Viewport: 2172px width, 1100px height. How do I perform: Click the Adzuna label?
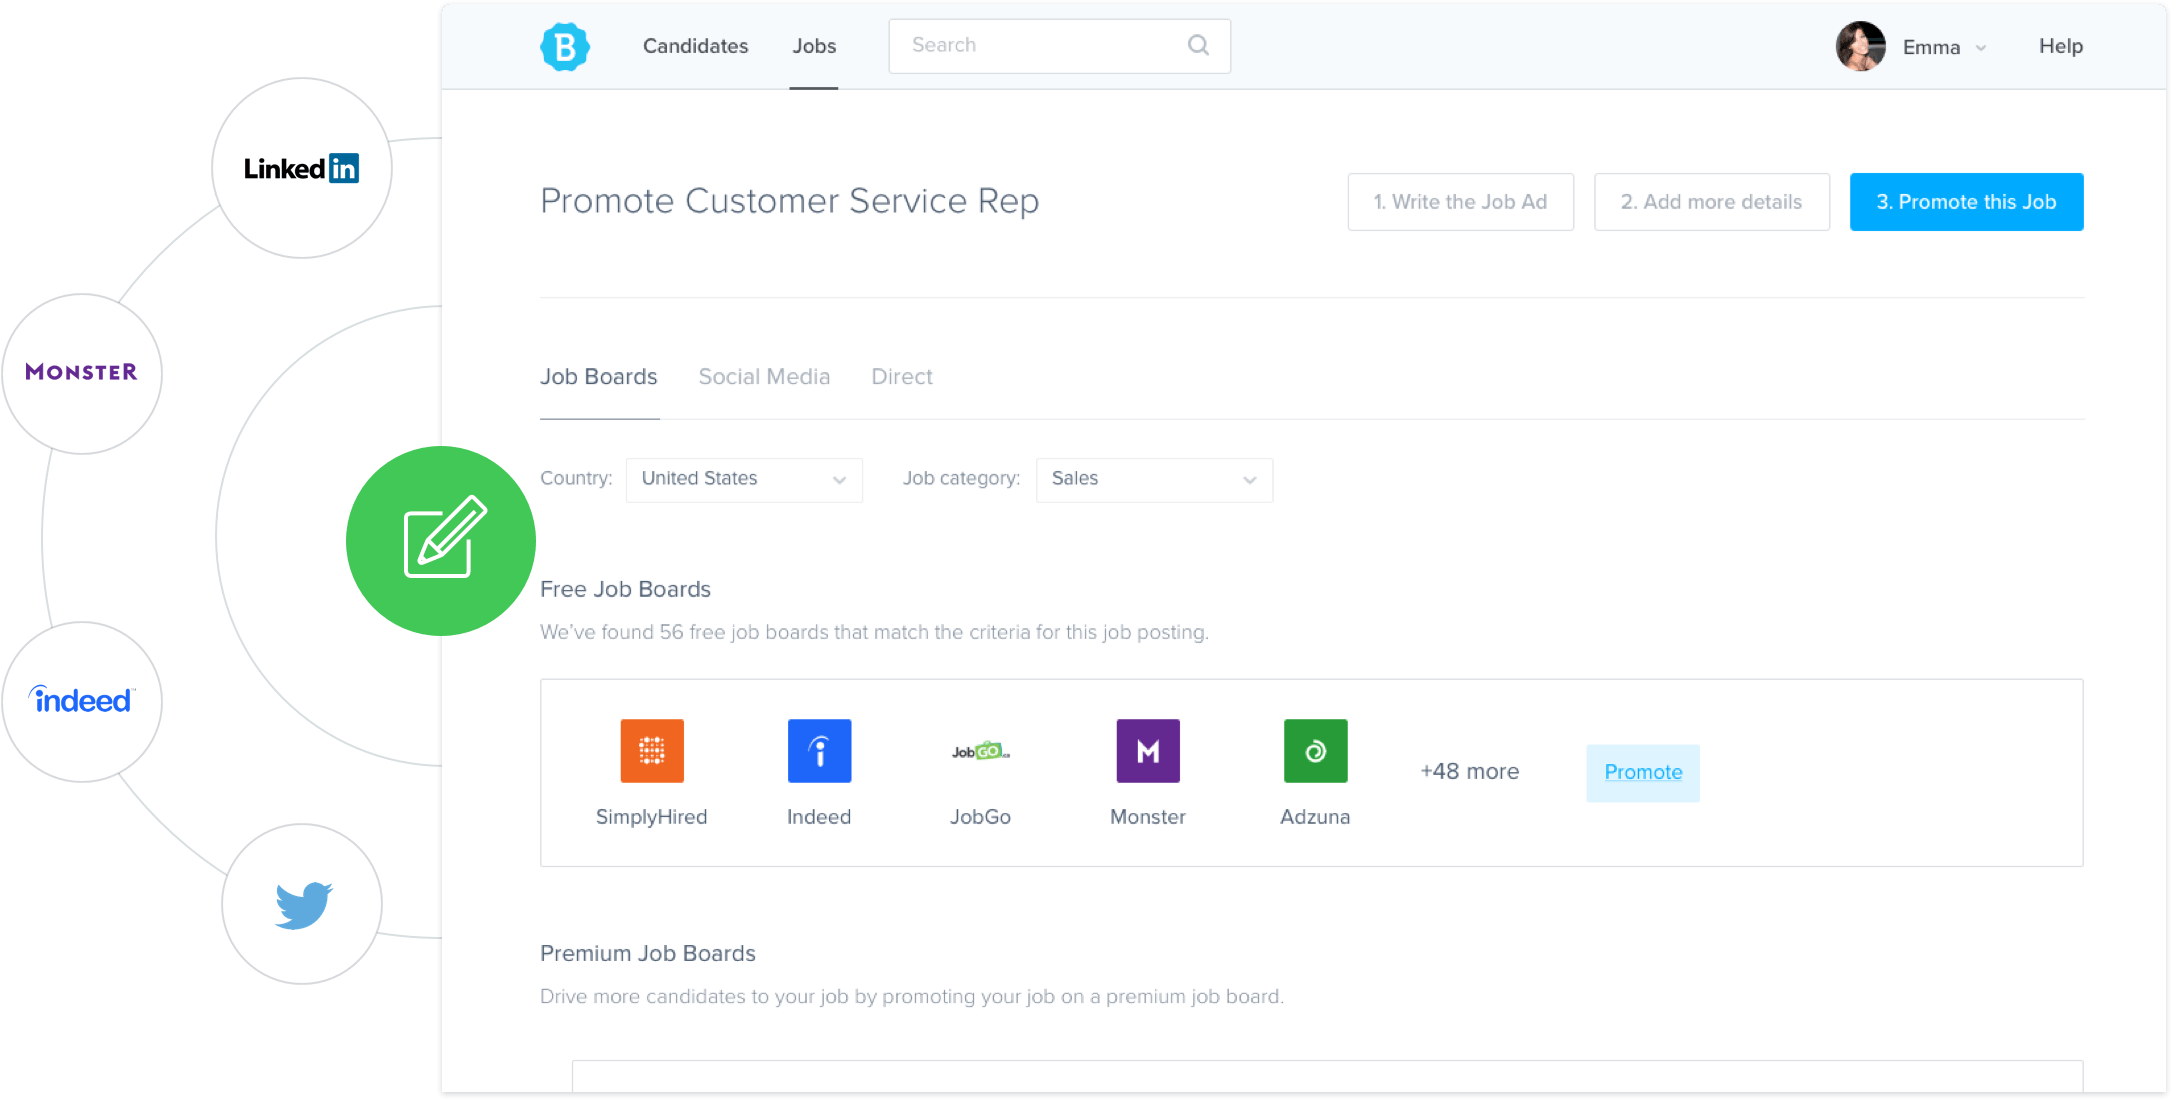[1315, 817]
